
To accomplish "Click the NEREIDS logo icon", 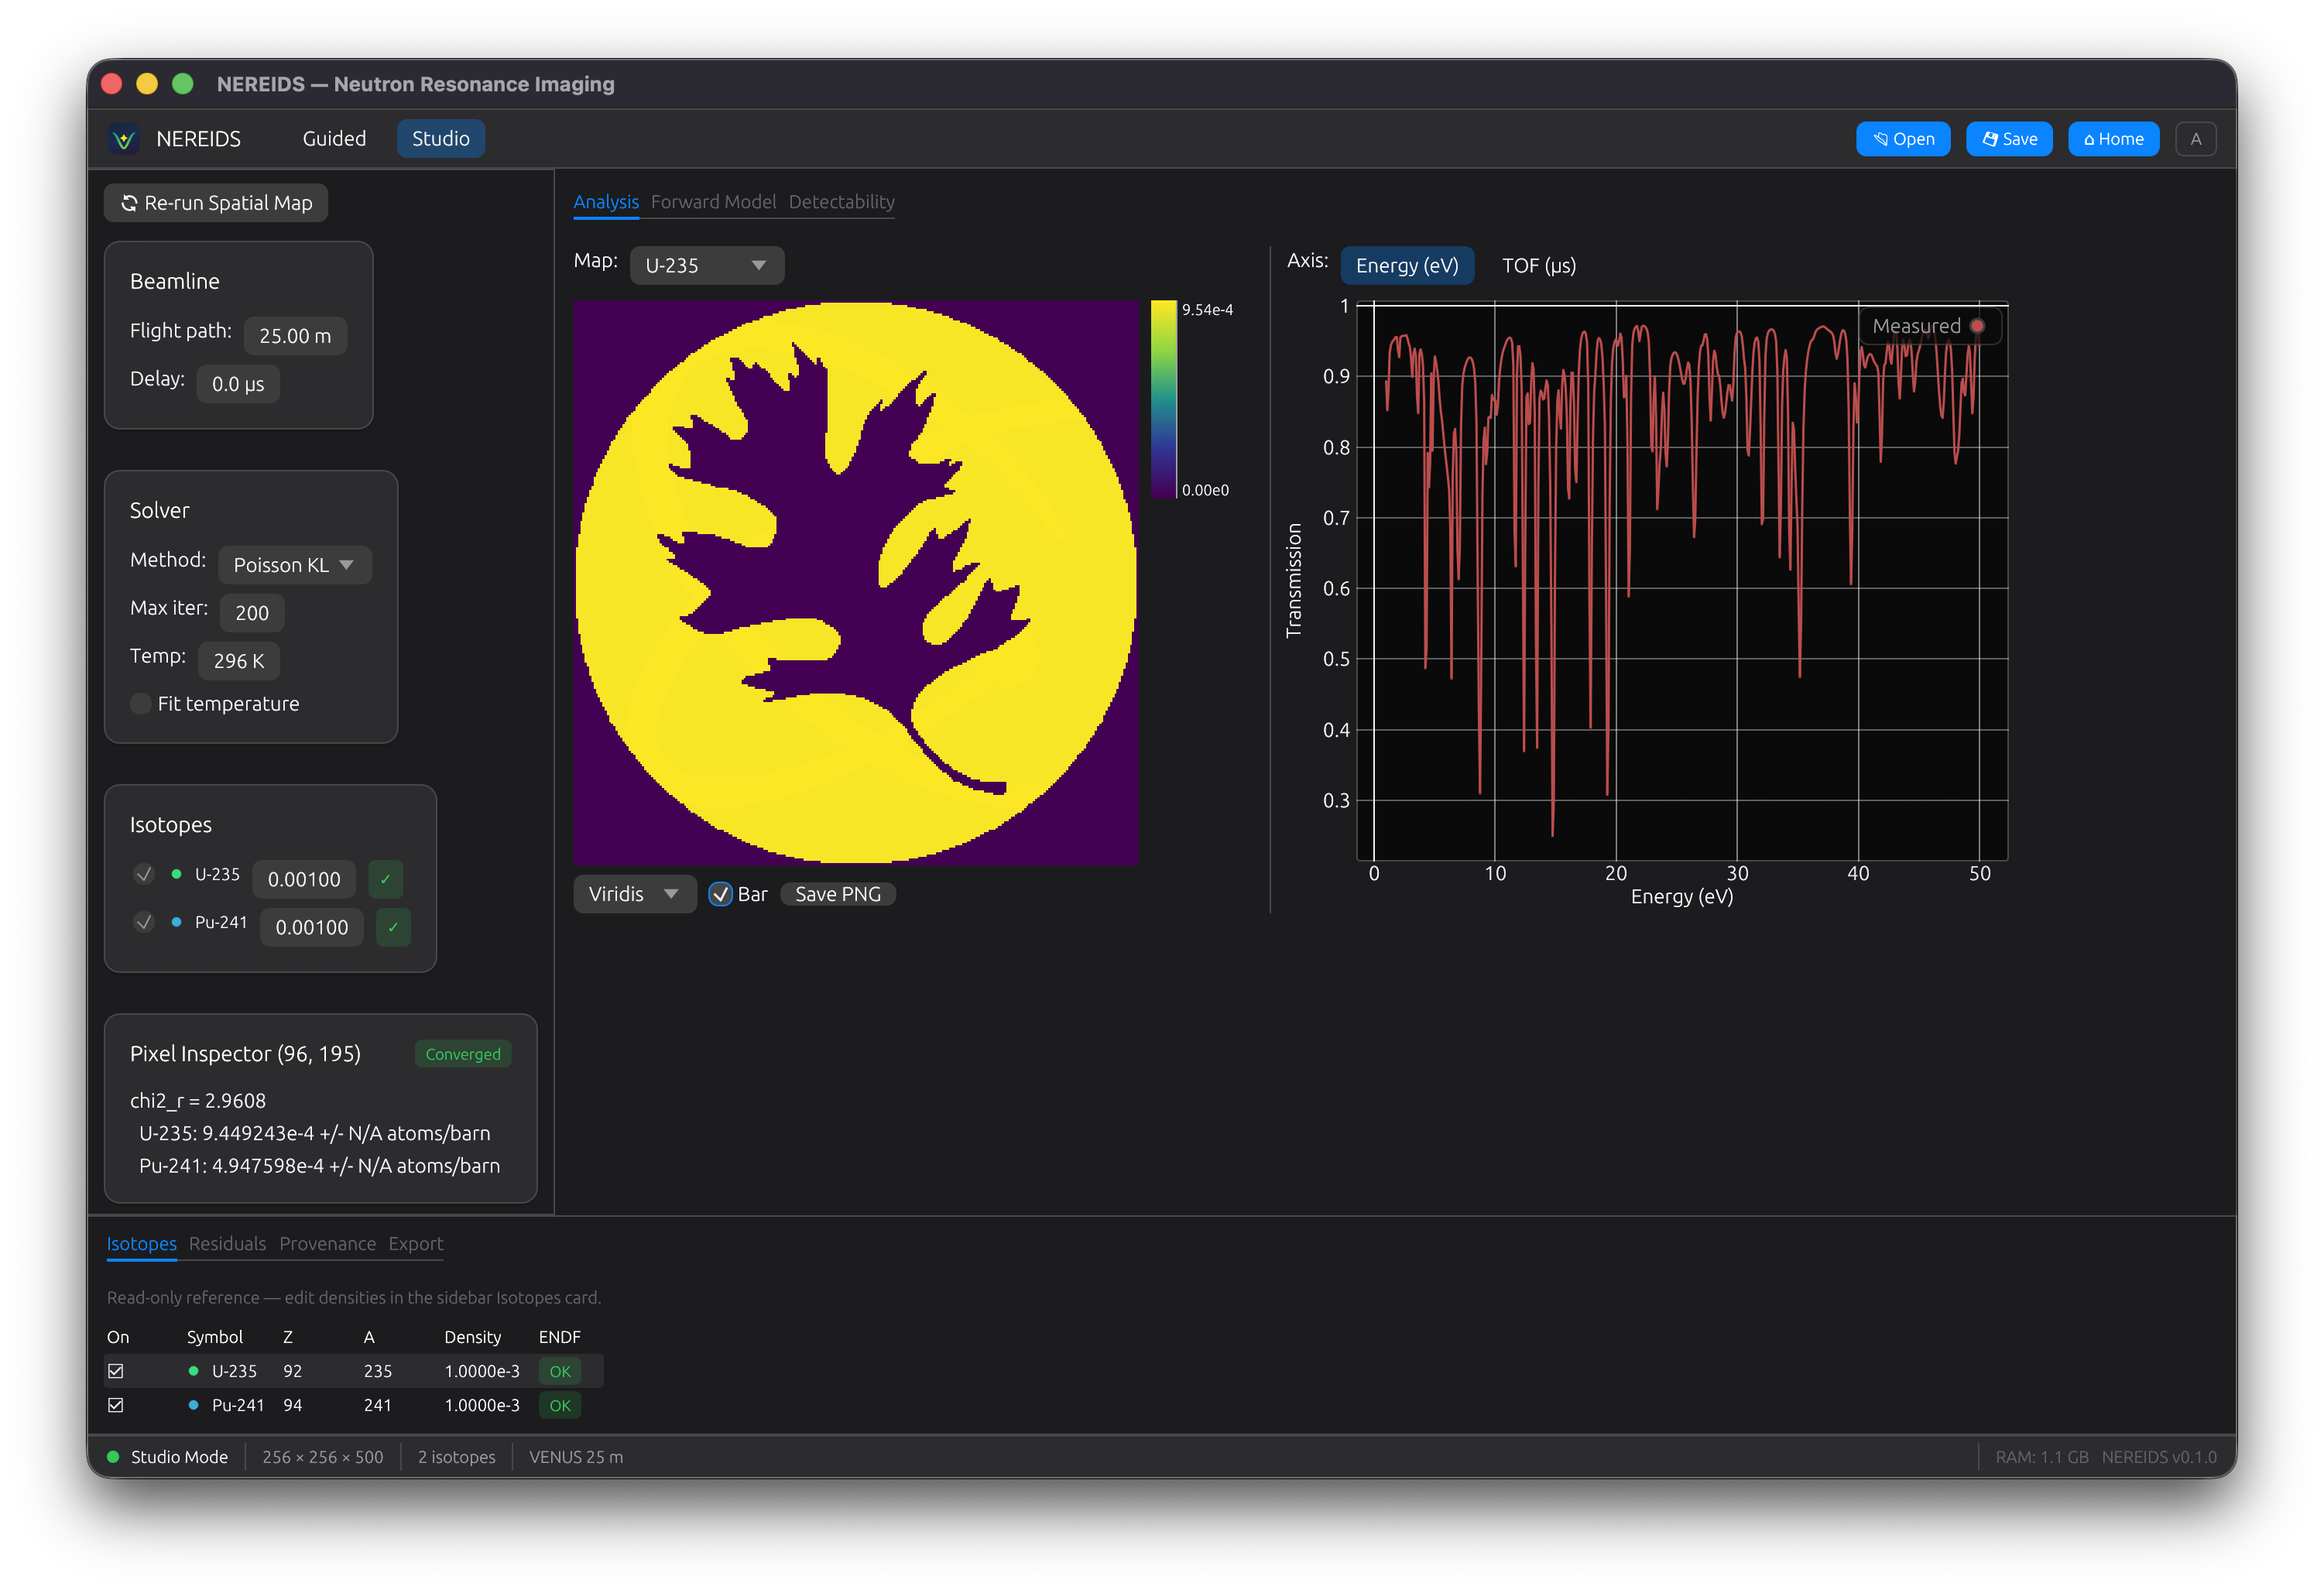I will (x=124, y=139).
